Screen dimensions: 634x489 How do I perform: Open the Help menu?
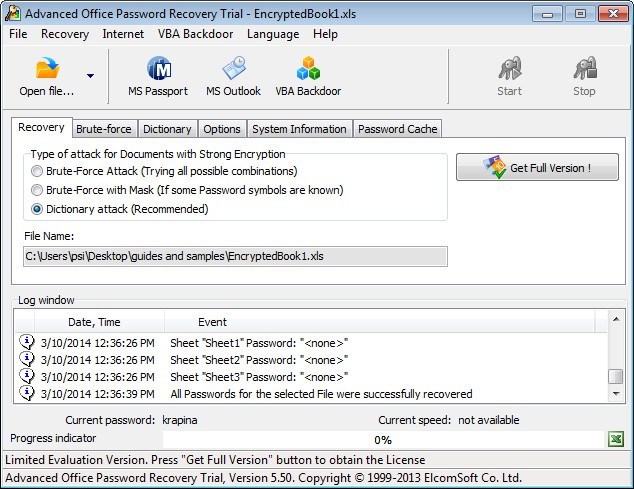point(325,34)
